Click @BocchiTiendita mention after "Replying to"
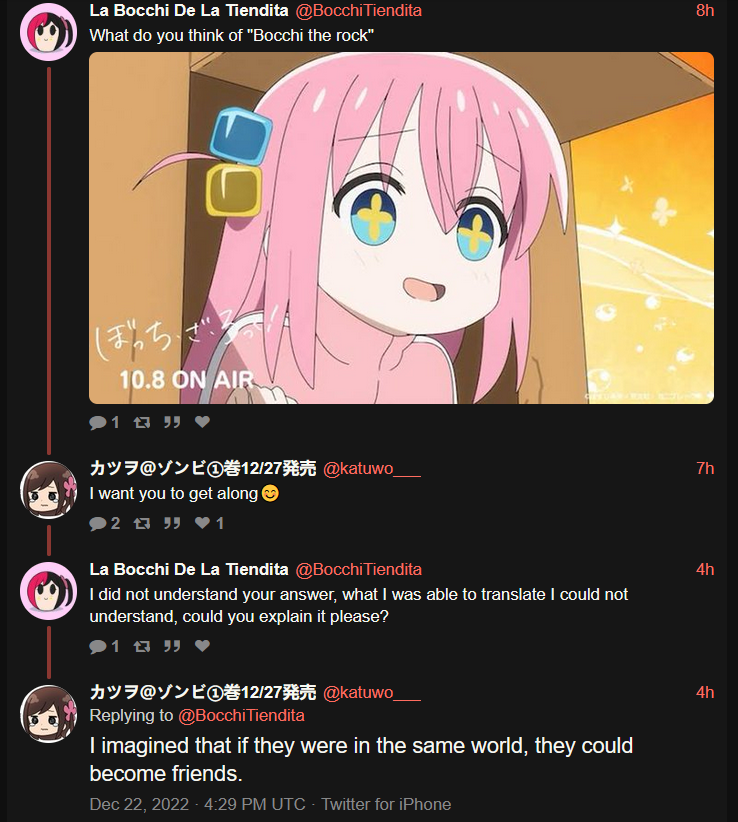This screenshot has width=738, height=822. coord(241,715)
